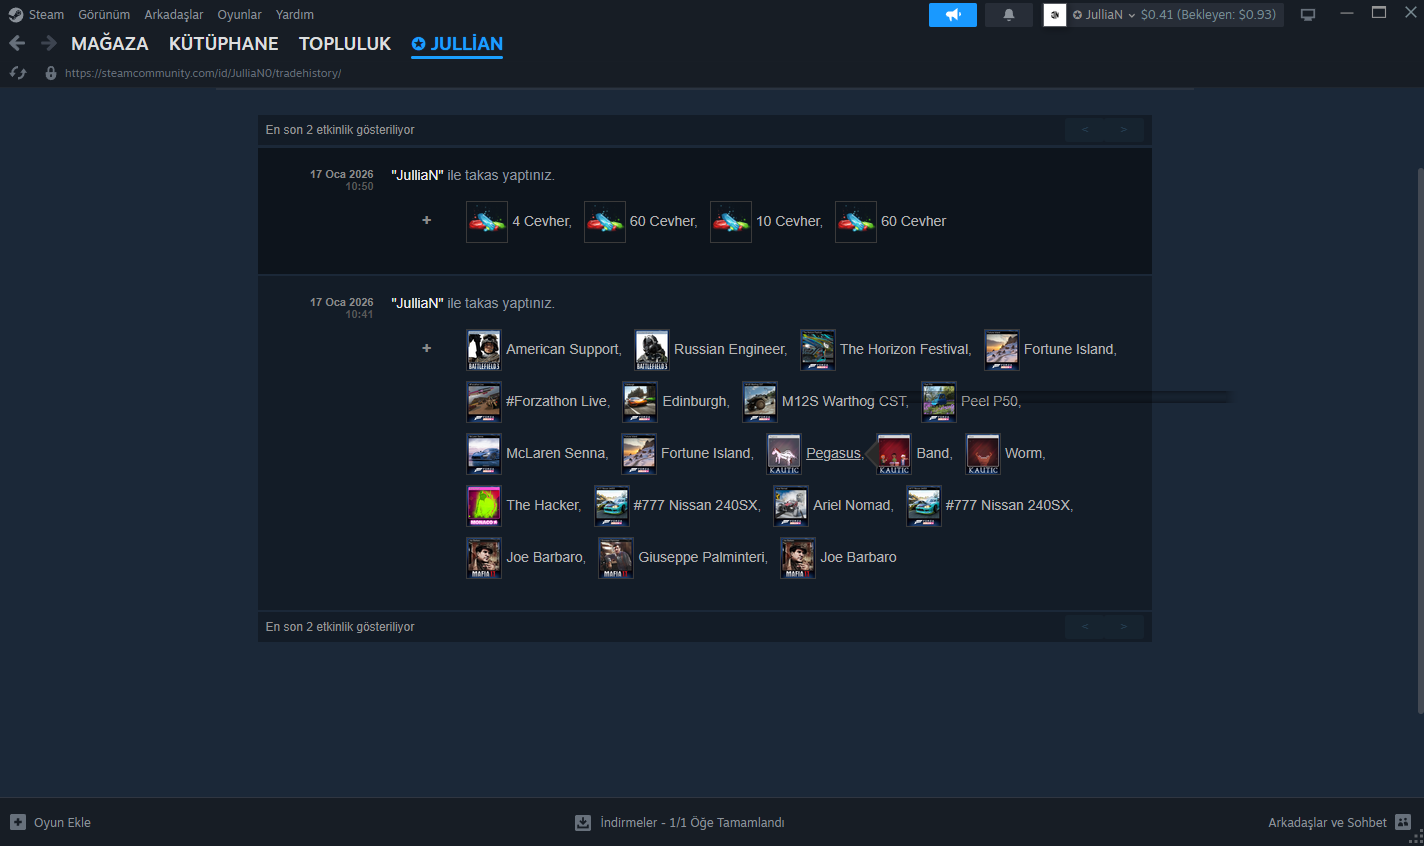Screen dimensions: 1424x846
Task: Open the underlined Pegasus item link
Action: click(833, 453)
